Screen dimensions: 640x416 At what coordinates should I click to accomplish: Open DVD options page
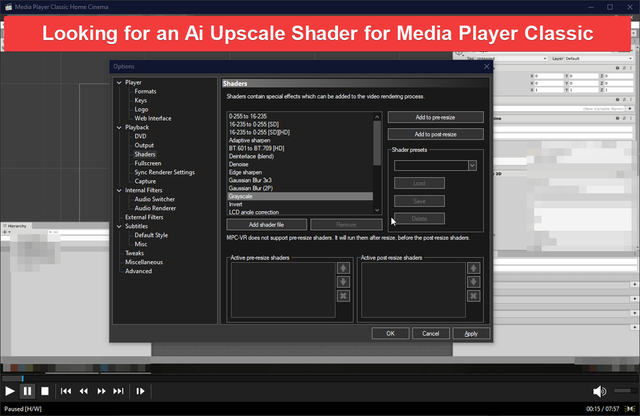(140, 136)
